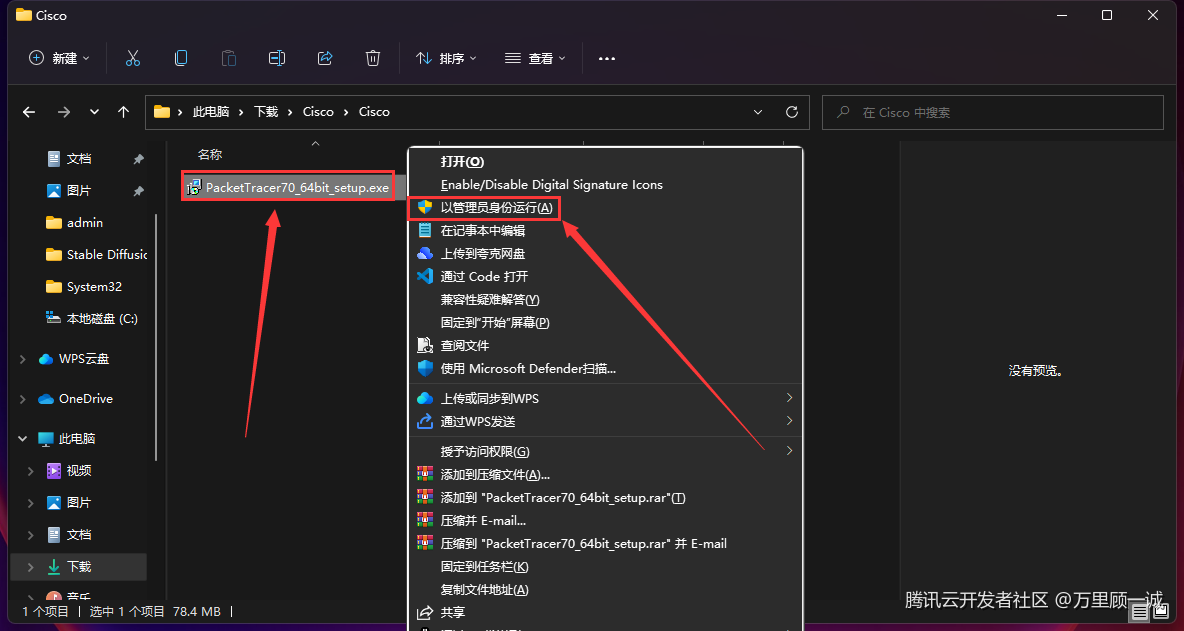Choose 固定到"开始"屏幕(P) menu entry
1184x631 pixels.
[495, 322]
